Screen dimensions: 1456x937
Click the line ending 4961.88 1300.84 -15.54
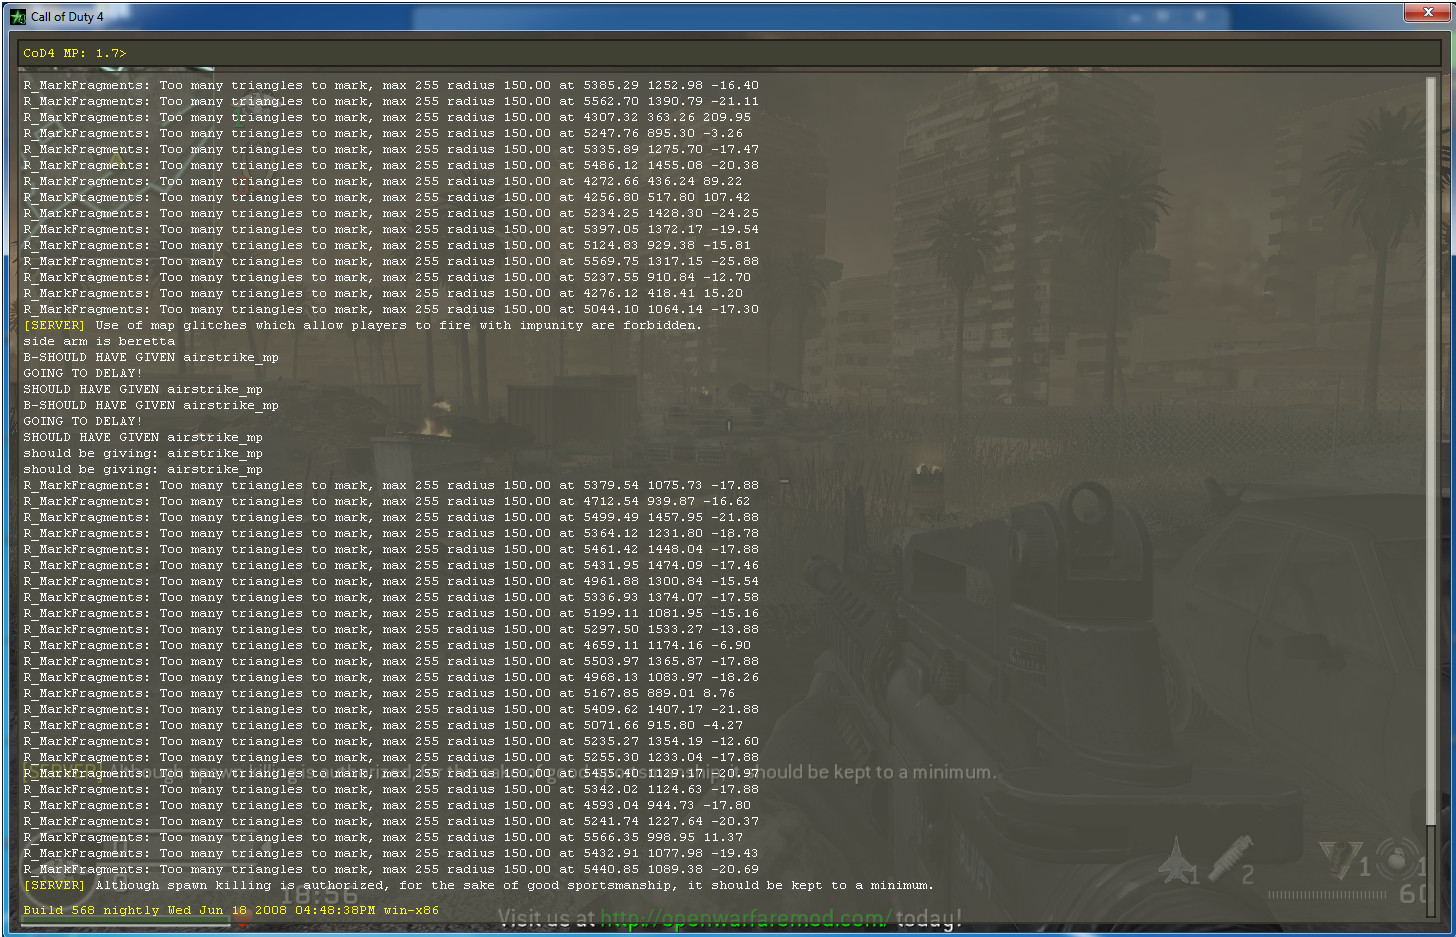(391, 581)
